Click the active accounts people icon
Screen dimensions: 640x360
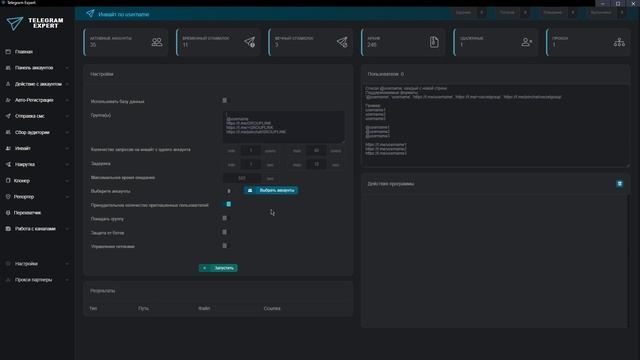157,42
